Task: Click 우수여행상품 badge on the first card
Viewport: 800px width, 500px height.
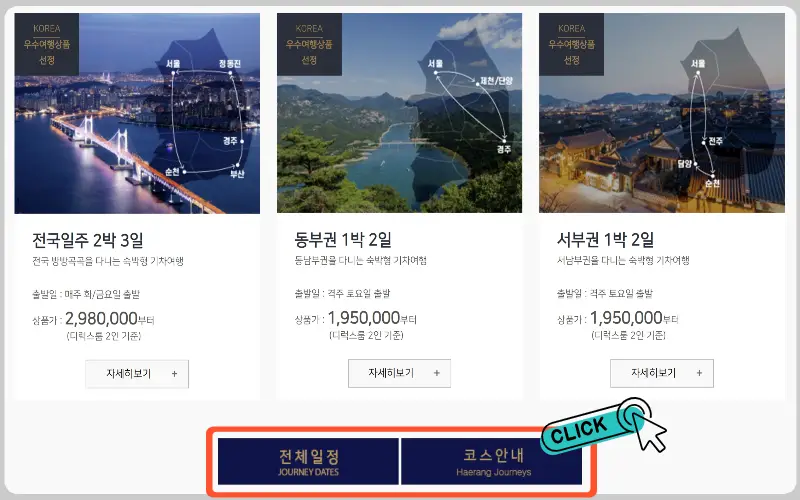Action: click(46, 44)
